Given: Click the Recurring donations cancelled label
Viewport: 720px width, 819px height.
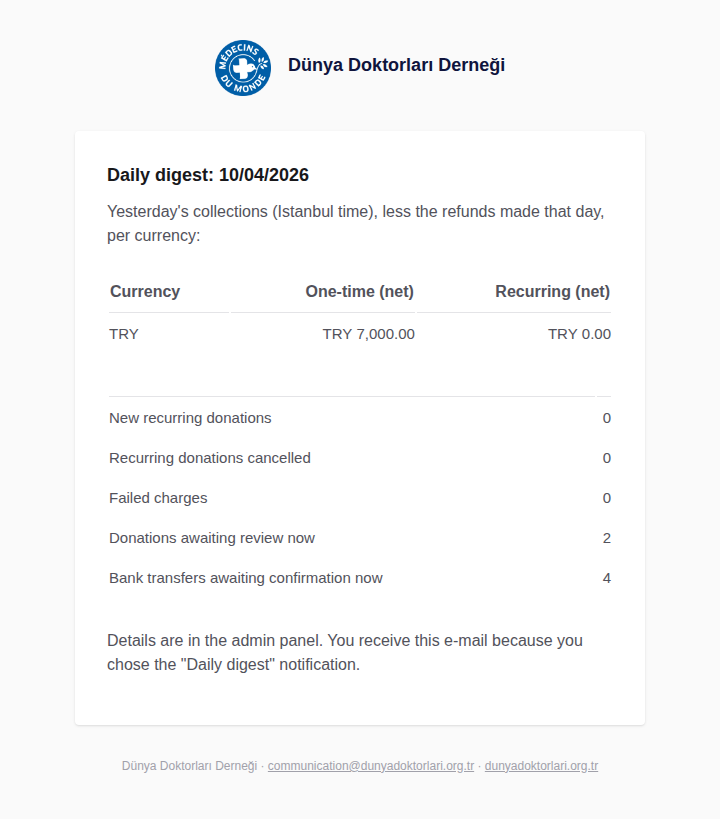Looking at the screenshot, I should [x=210, y=458].
